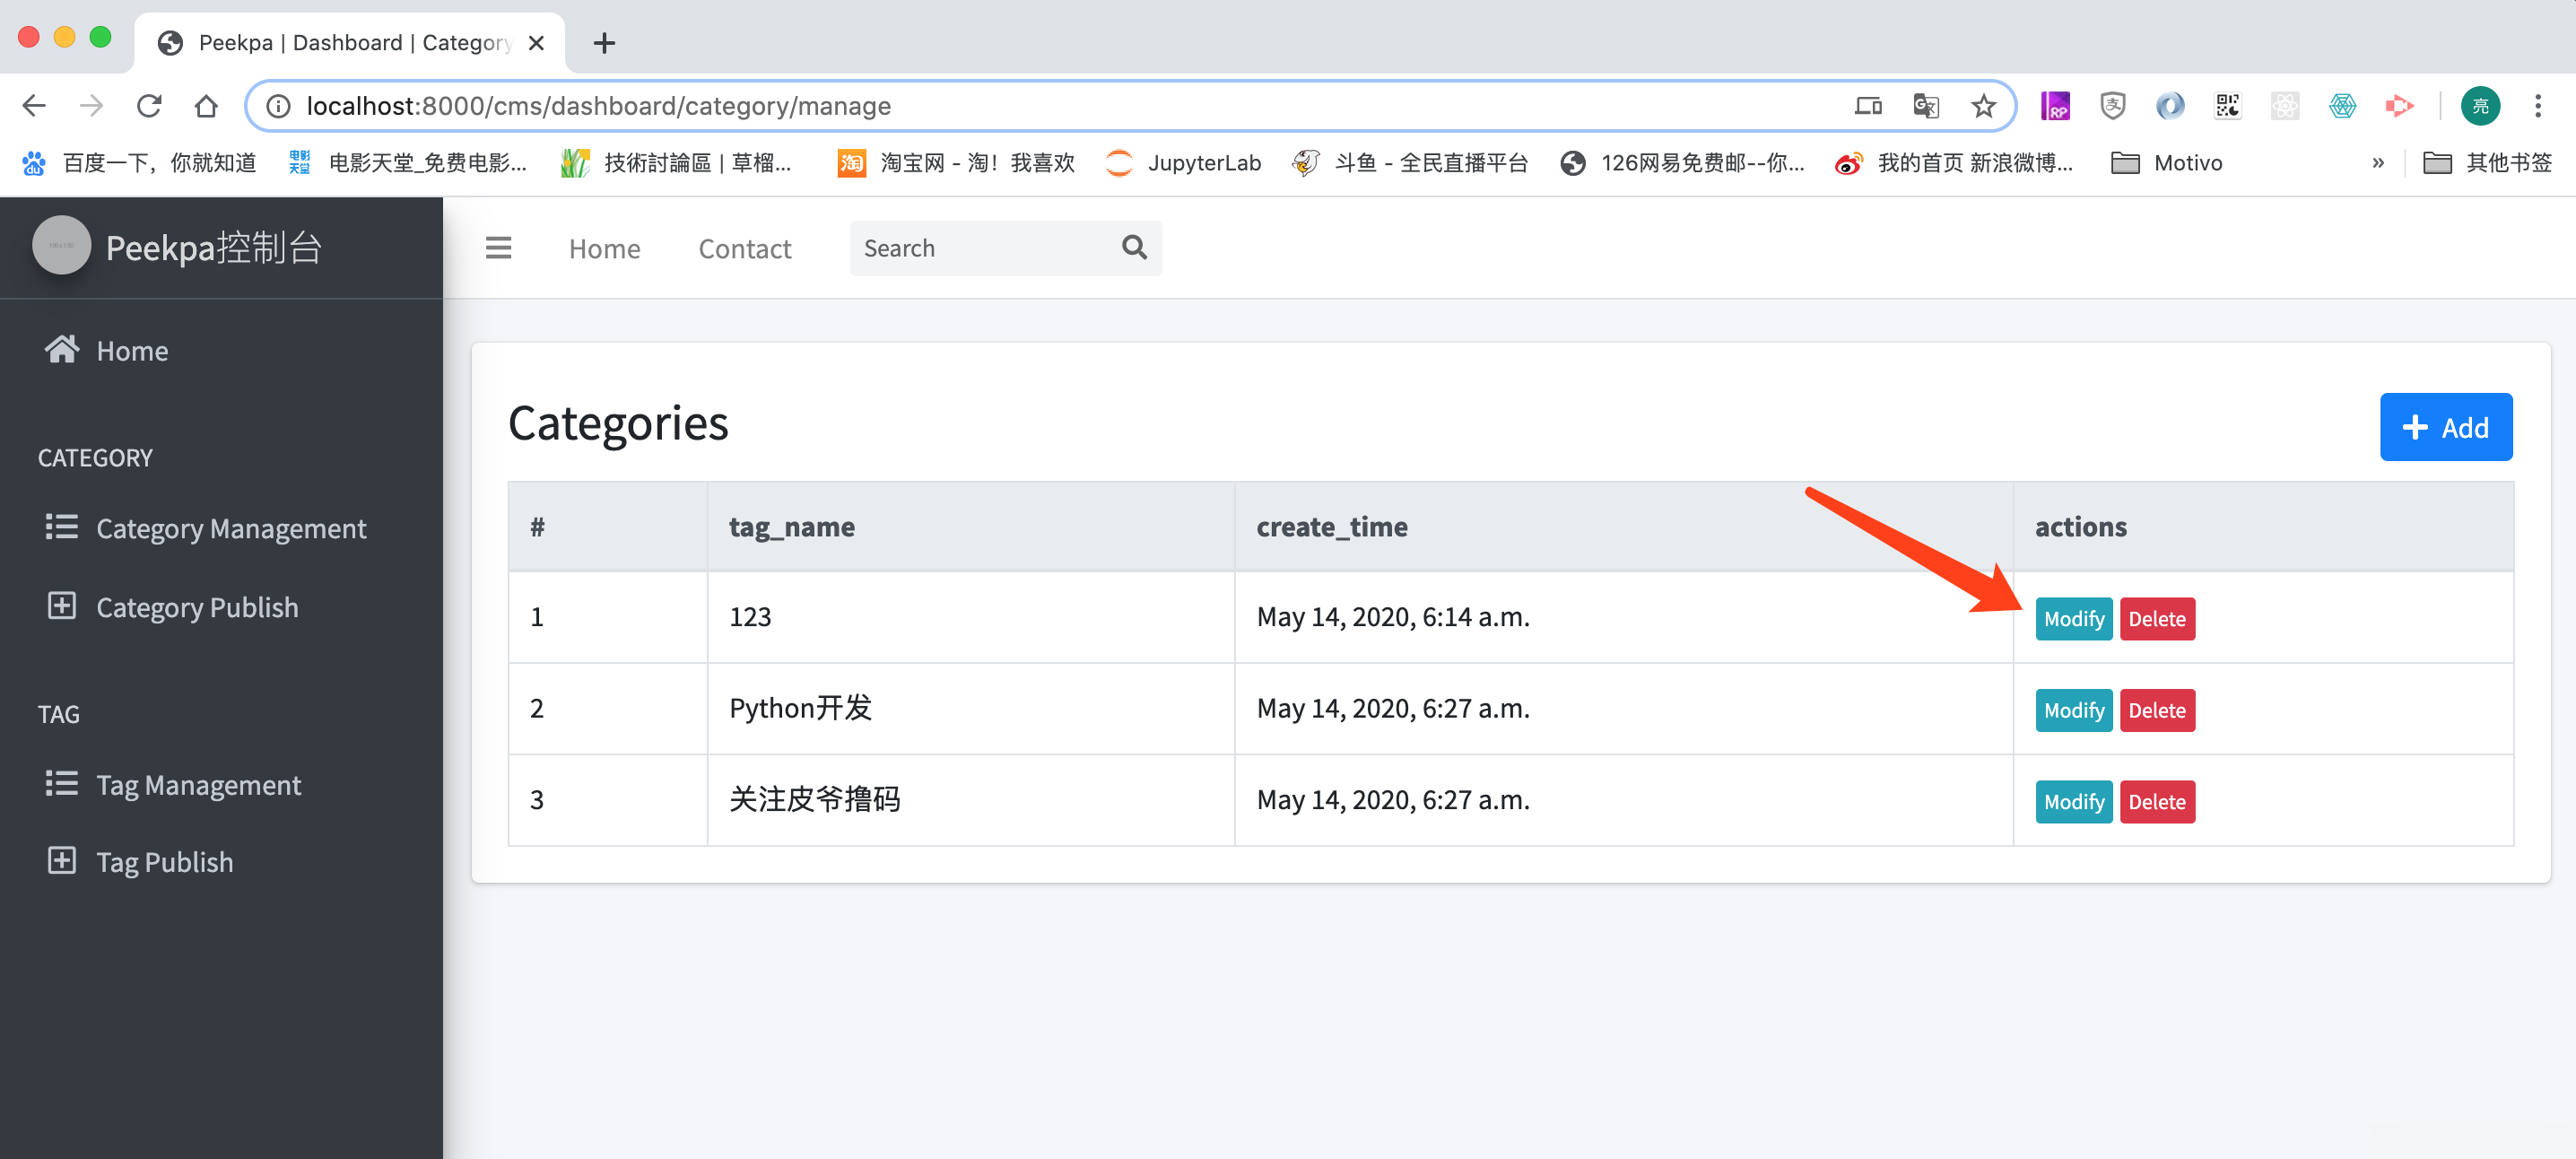This screenshot has height=1159, width=2576.
Task: Open Tag Publish in sidebar
Action: [x=164, y=862]
